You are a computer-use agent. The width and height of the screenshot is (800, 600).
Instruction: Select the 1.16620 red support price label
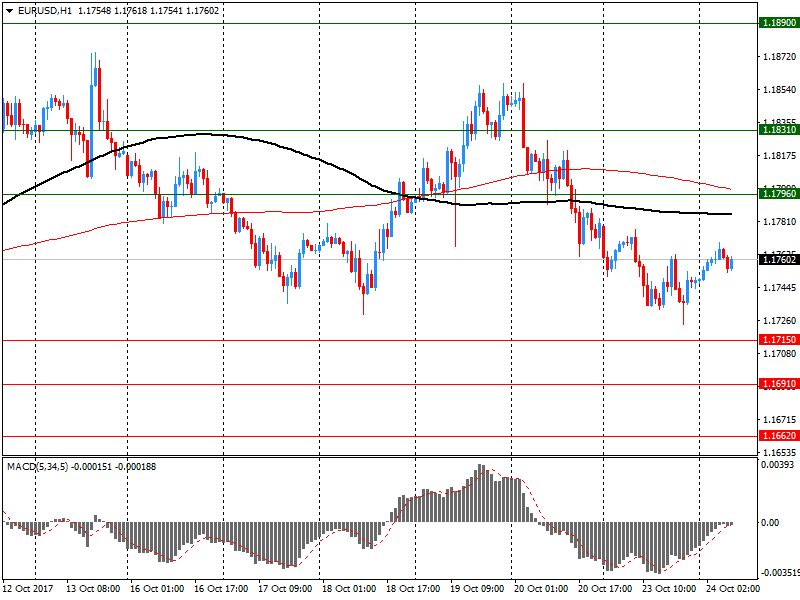779,436
